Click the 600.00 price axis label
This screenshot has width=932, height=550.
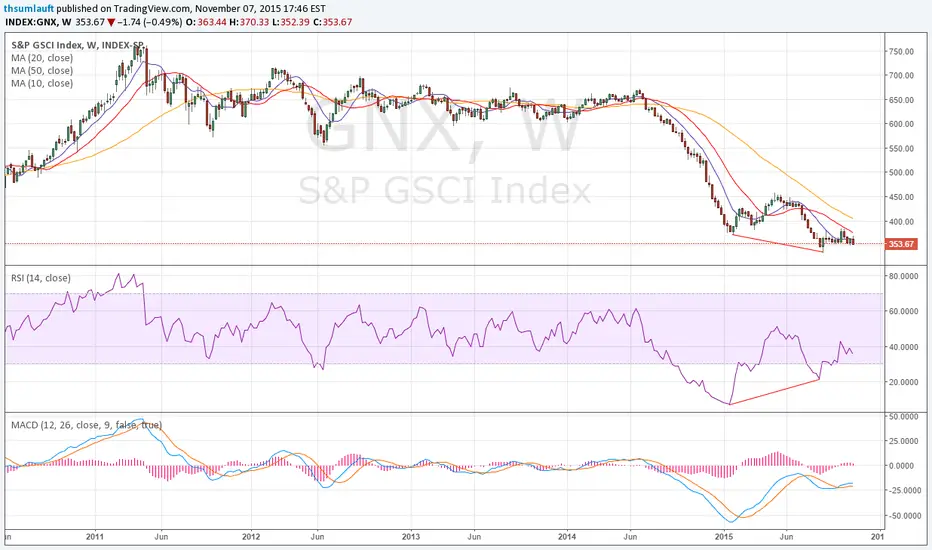pos(901,124)
